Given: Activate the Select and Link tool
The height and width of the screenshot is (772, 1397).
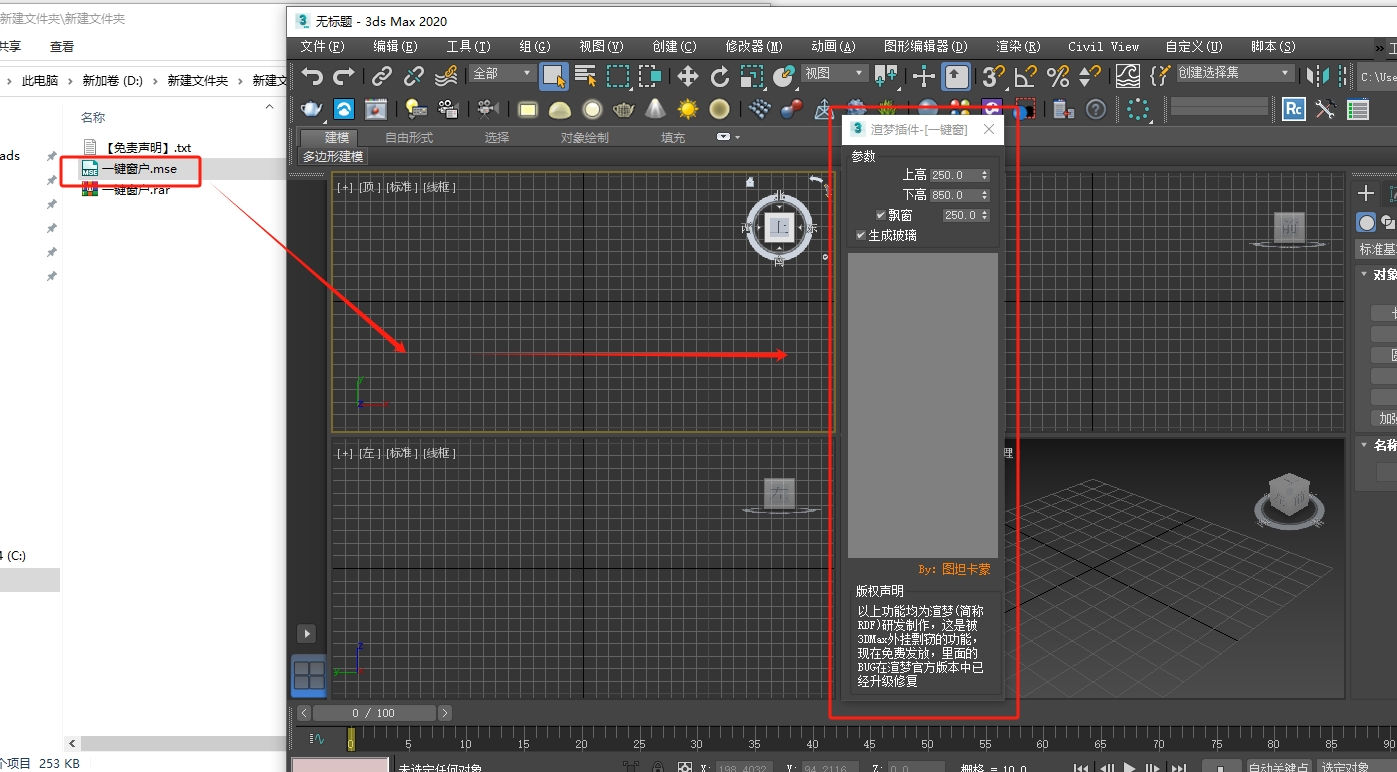Looking at the screenshot, I should (x=382, y=76).
